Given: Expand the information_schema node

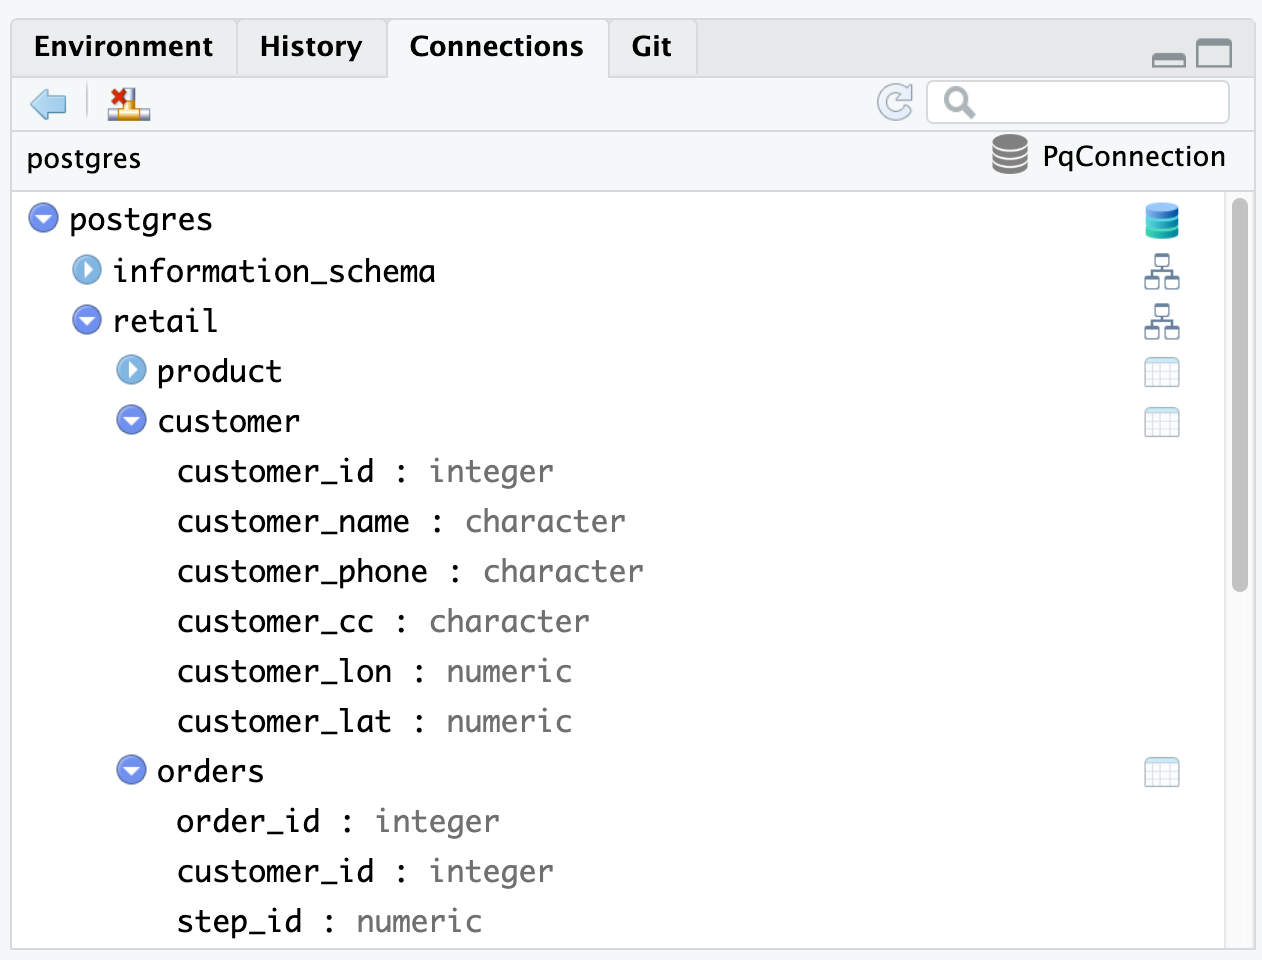Looking at the screenshot, I should pos(87,270).
